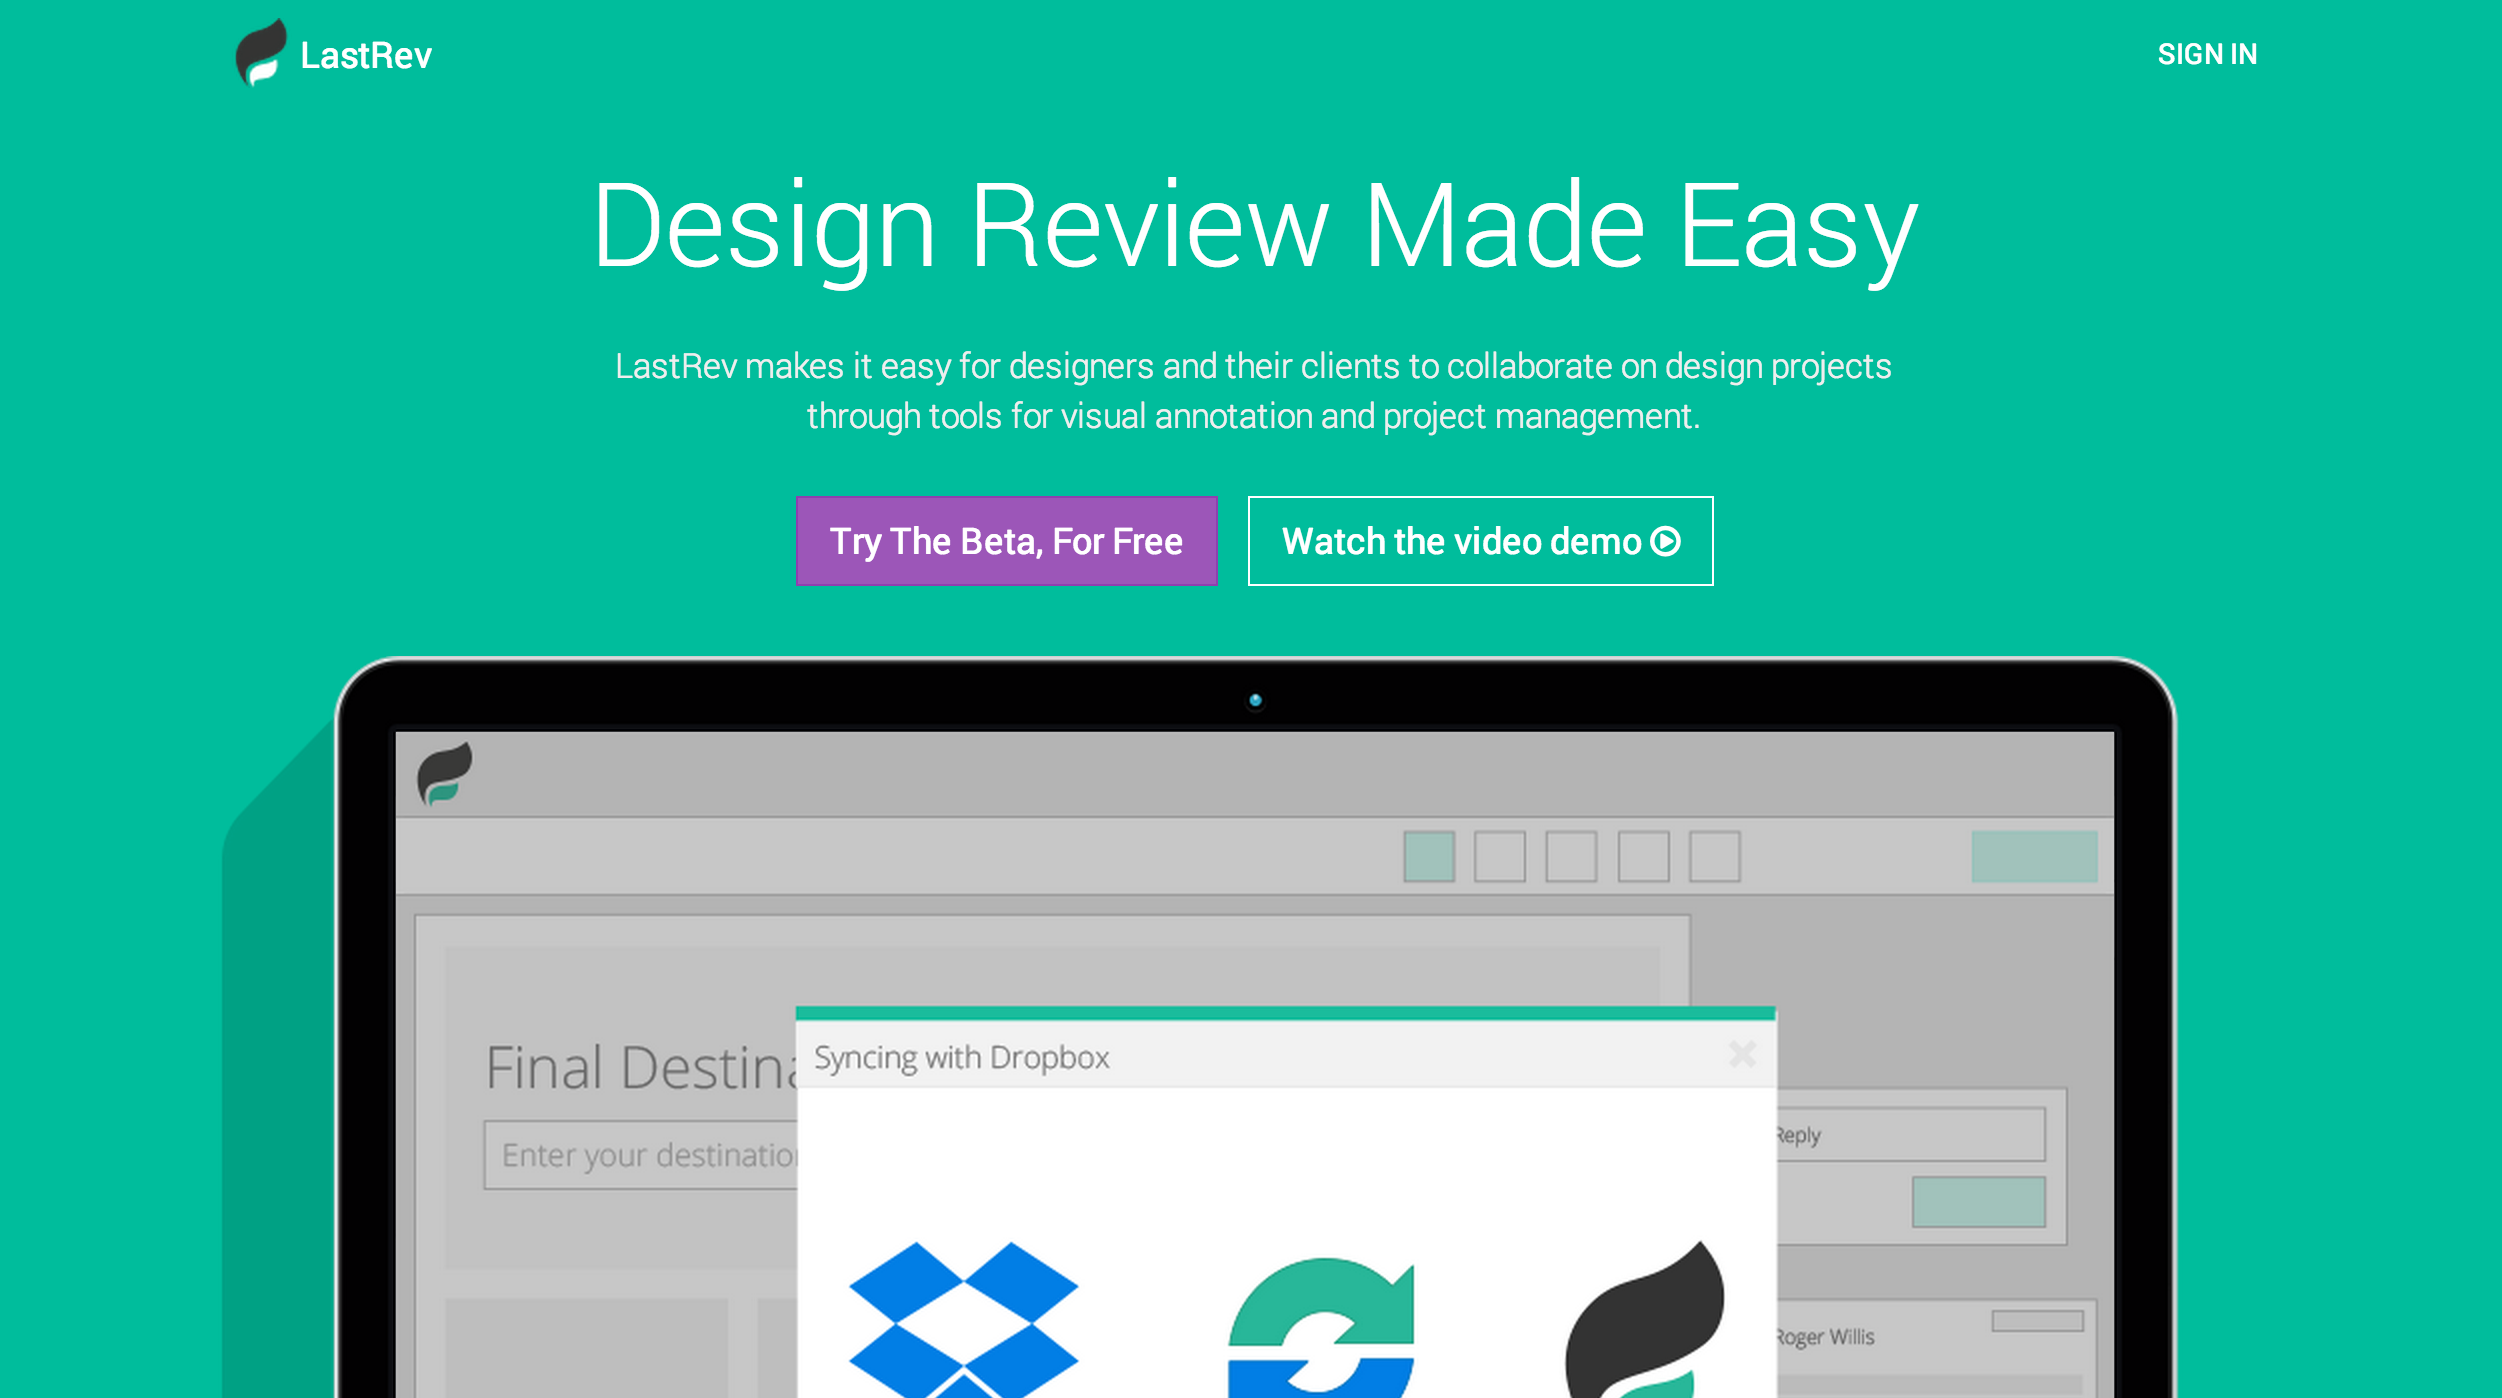Select fifth square box in mockup toolbar
Image resolution: width=2502 pixels, height=1398 pixels.
point(1714,856)
